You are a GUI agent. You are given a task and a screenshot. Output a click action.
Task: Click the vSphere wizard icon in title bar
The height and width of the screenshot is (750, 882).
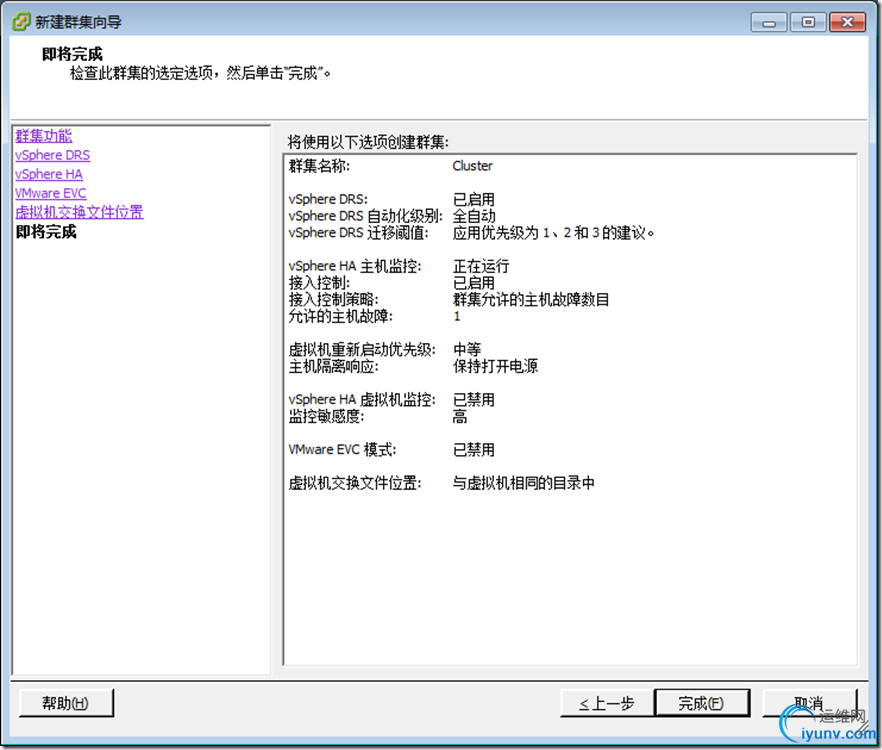point(19,20)
